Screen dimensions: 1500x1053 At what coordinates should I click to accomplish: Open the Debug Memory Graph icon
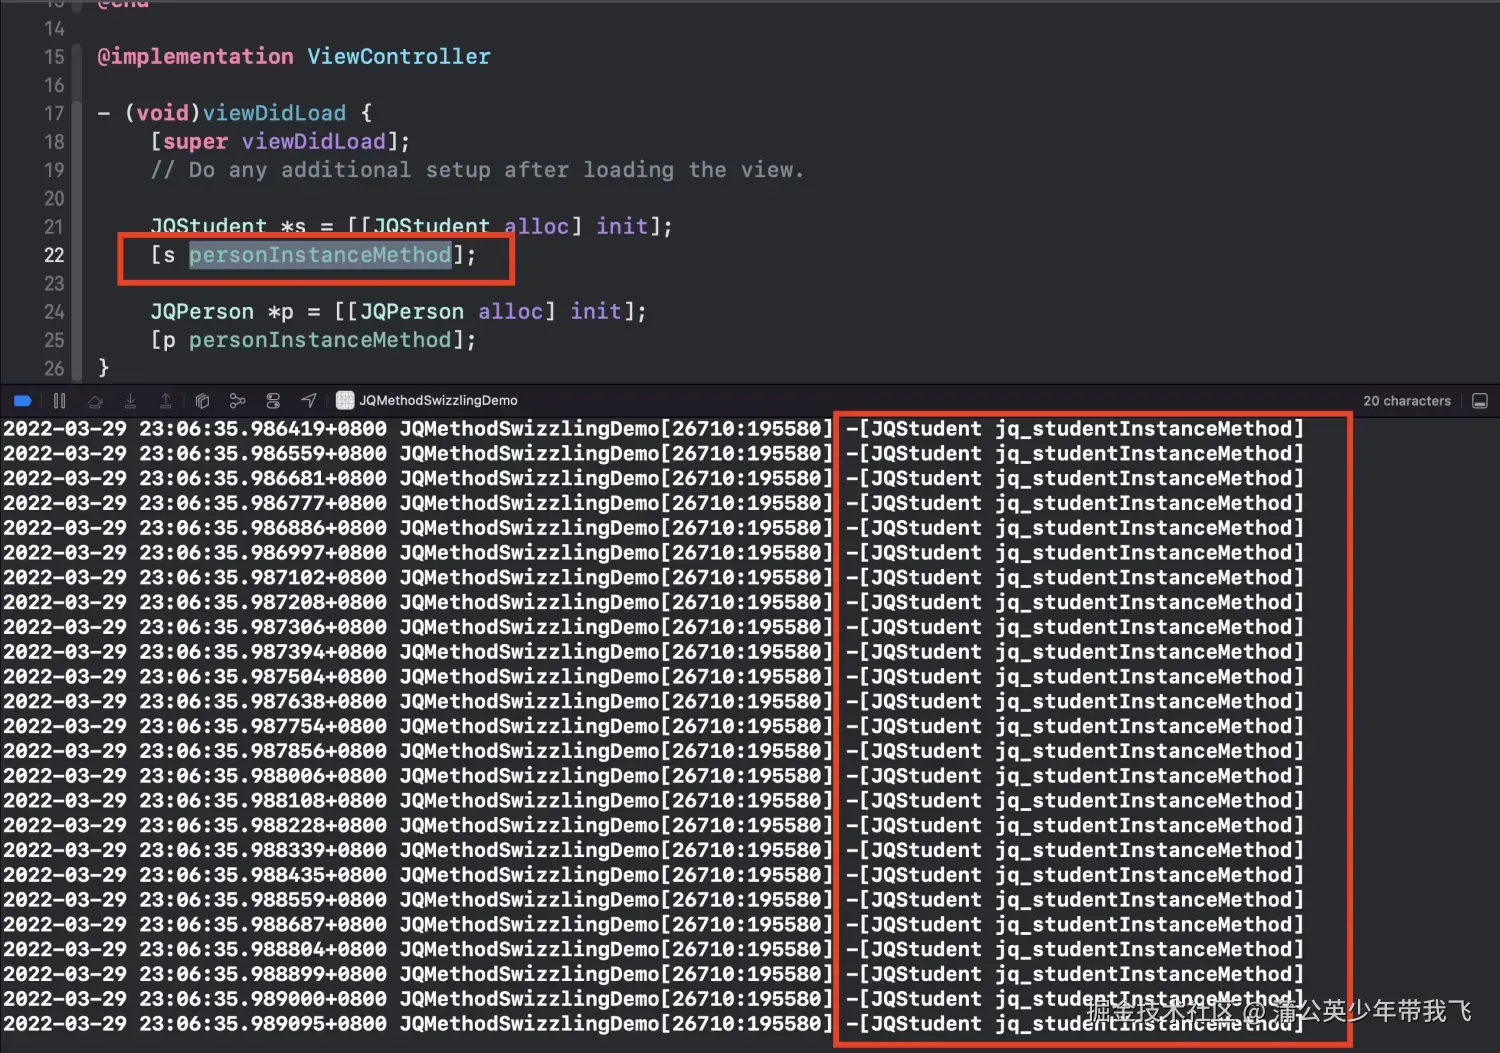point(237,401)
